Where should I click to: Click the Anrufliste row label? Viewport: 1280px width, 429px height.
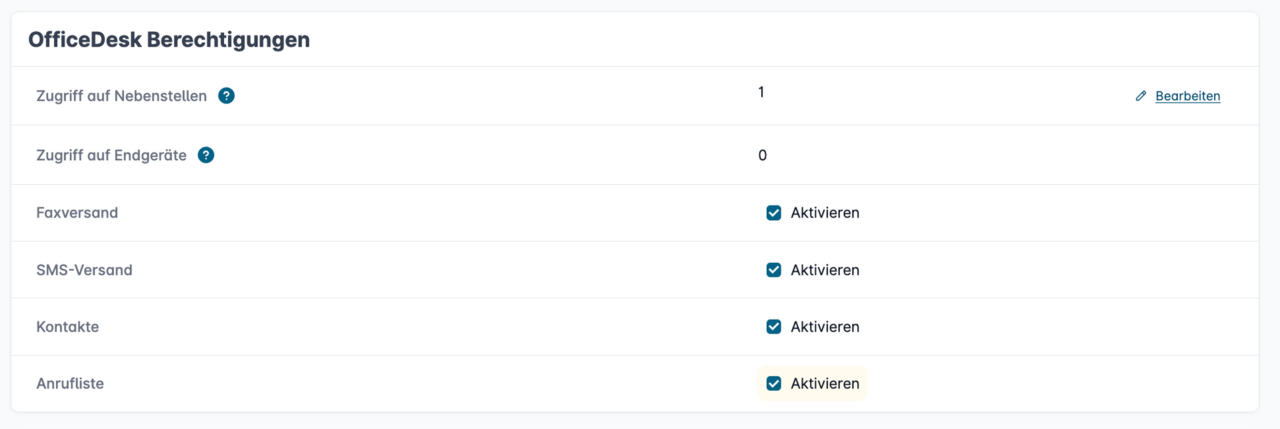coord(70,383)
